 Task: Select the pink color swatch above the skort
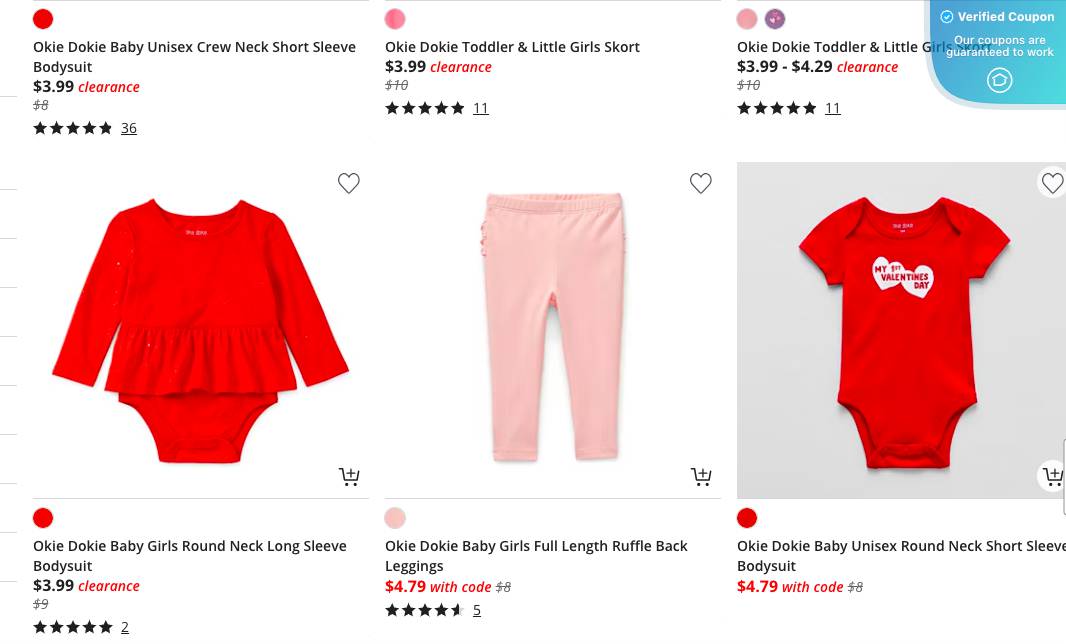pos(395,19)
